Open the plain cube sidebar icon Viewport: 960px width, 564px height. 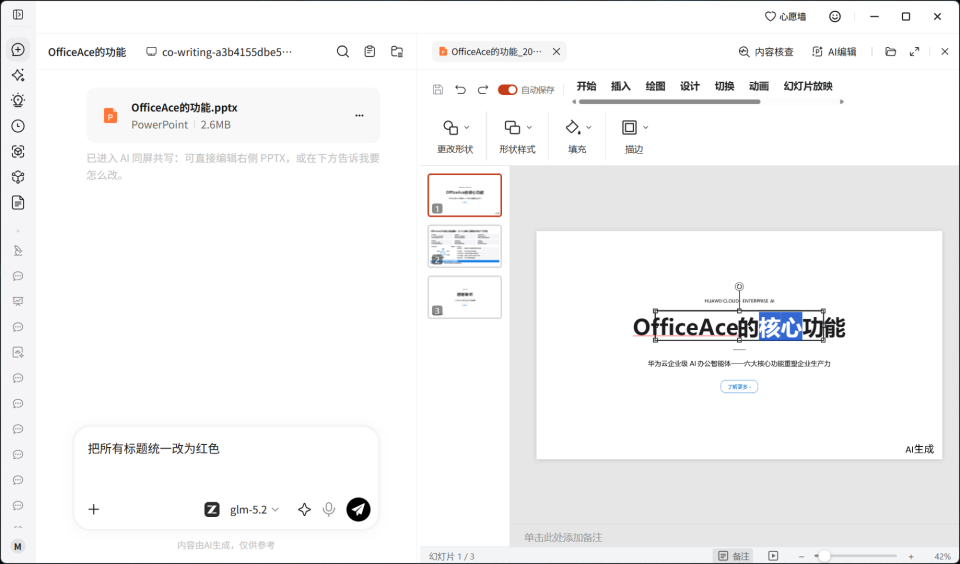18,177
